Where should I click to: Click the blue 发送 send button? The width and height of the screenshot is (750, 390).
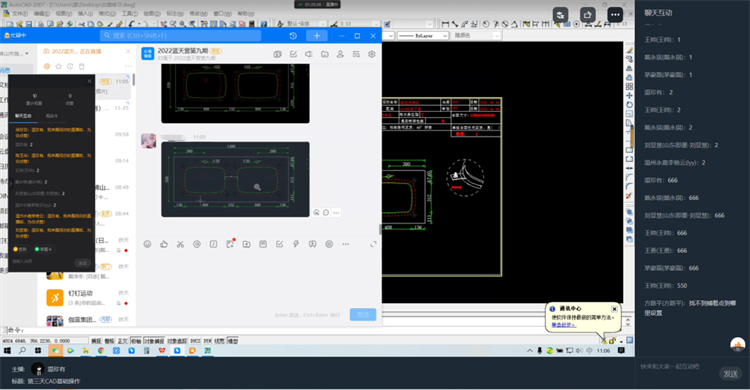(363, 314)
